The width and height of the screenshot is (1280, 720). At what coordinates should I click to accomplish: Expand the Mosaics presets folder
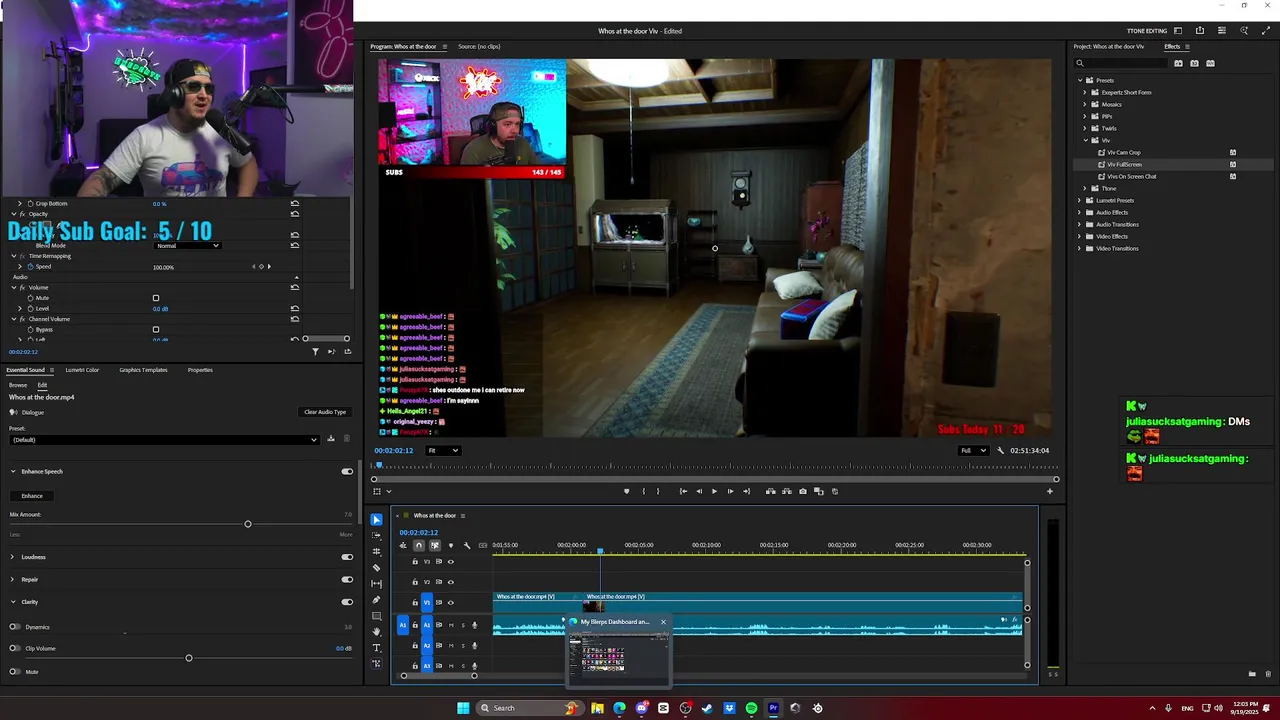pos(1085,104)
